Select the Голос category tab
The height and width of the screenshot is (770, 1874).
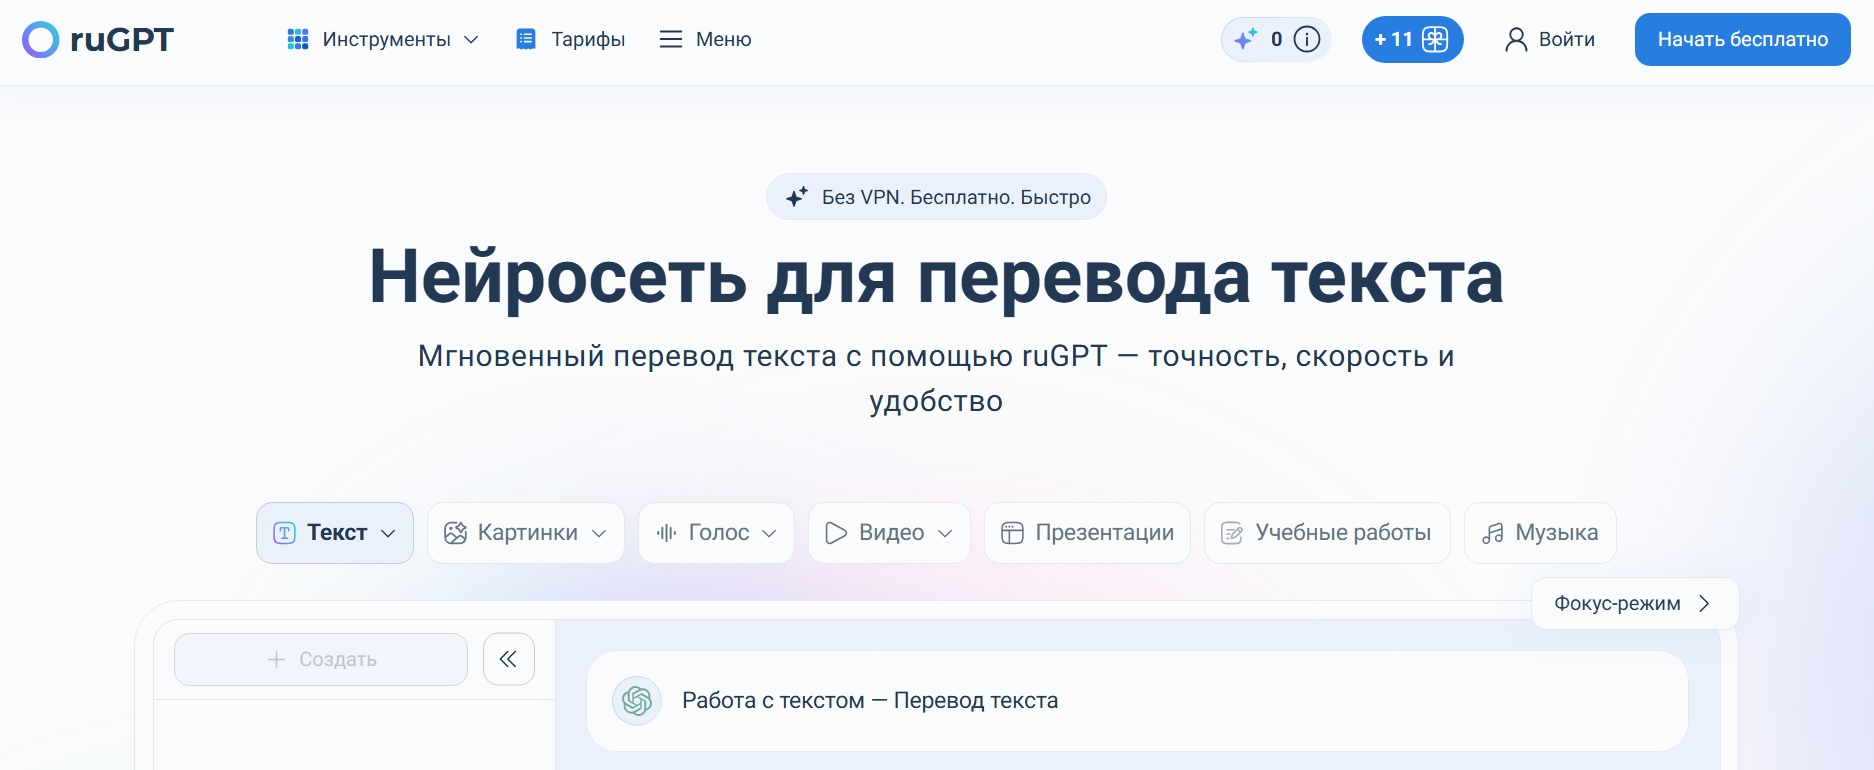pyautogui.click(x=717, y=533)
